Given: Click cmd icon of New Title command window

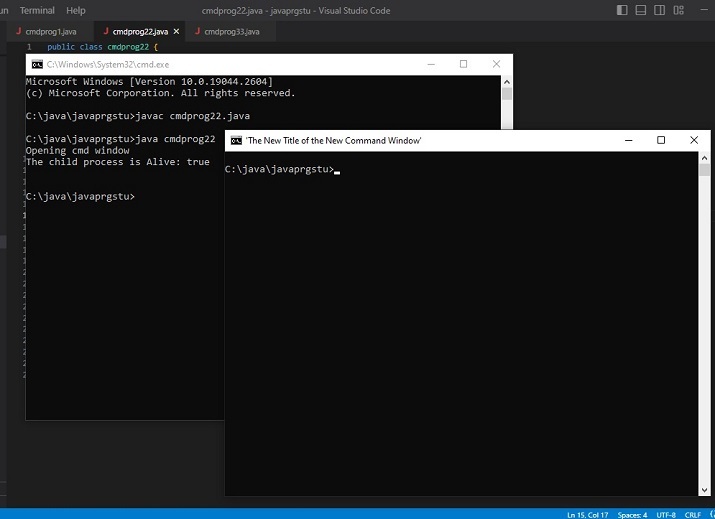Looking at the screenshot, I should (236, 140).
